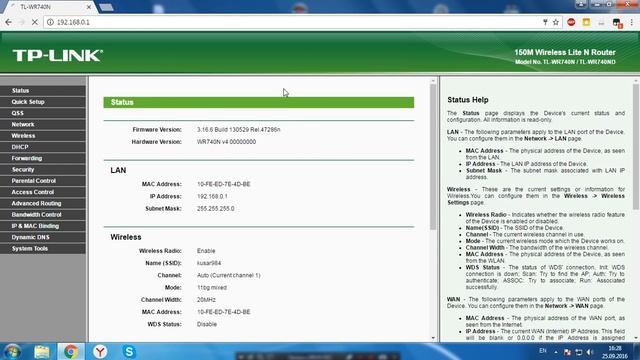Click the down arrow of status pane scrollbar
Screen dimensions: 640x360
coord(433,338)
